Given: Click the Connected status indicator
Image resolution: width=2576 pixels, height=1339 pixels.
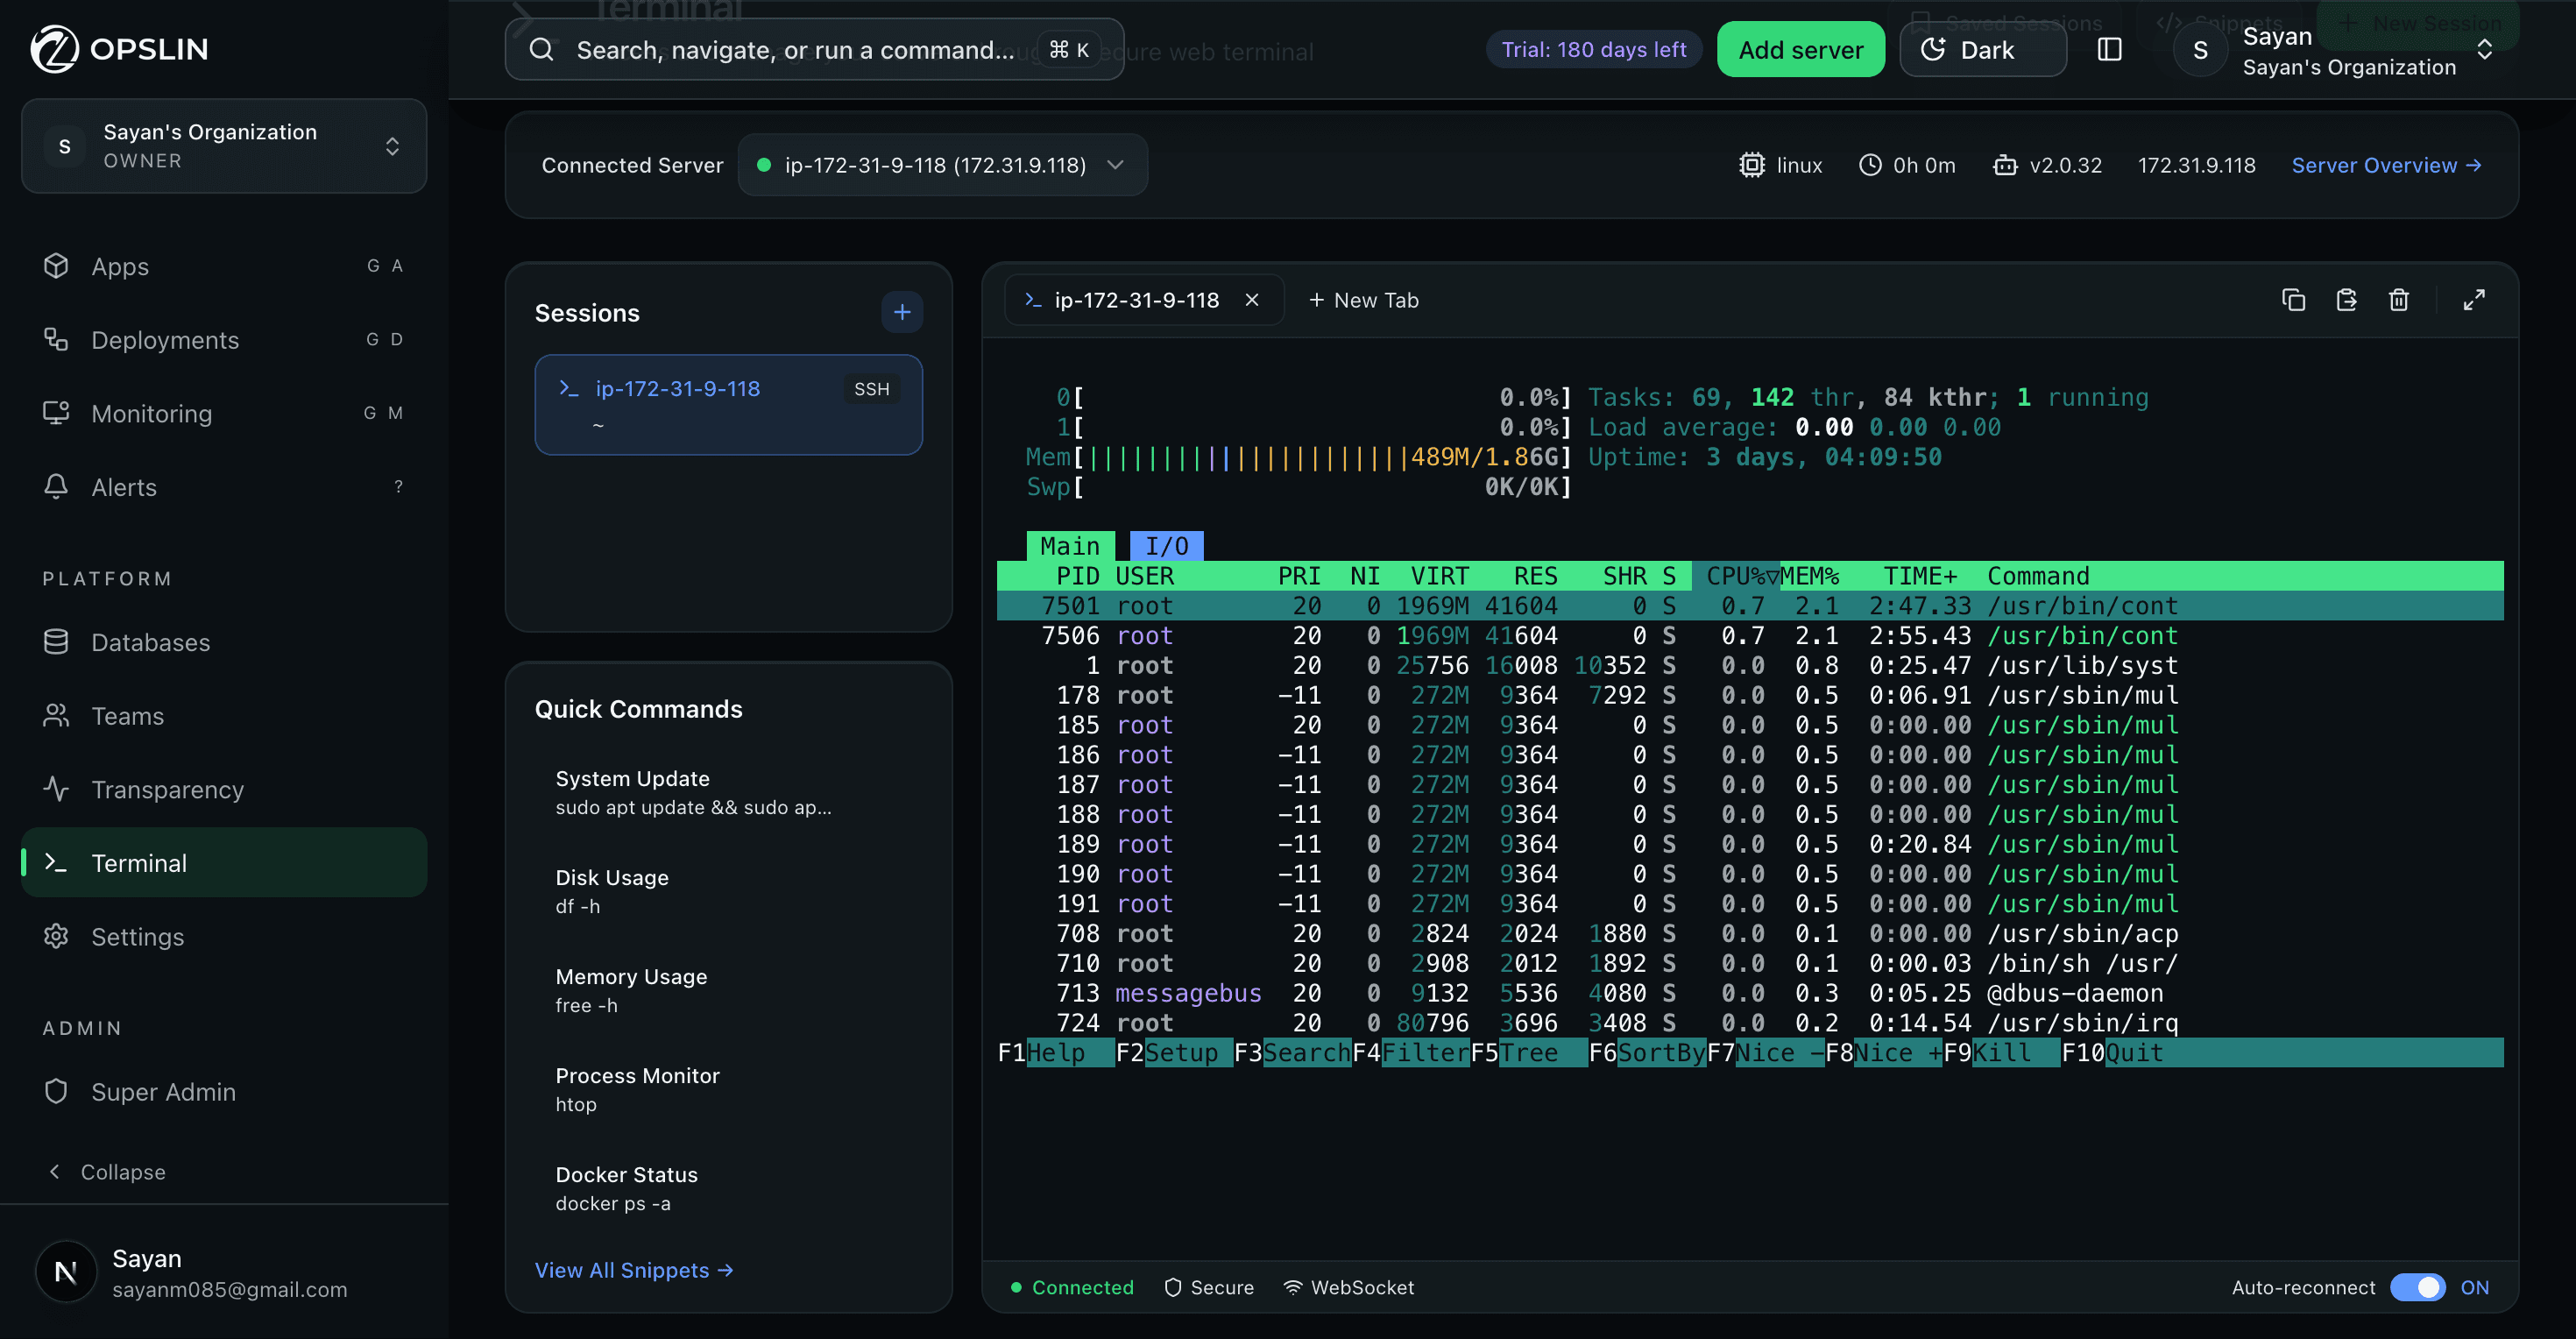Looking at the screenshot, I should pos(1072,1287).
